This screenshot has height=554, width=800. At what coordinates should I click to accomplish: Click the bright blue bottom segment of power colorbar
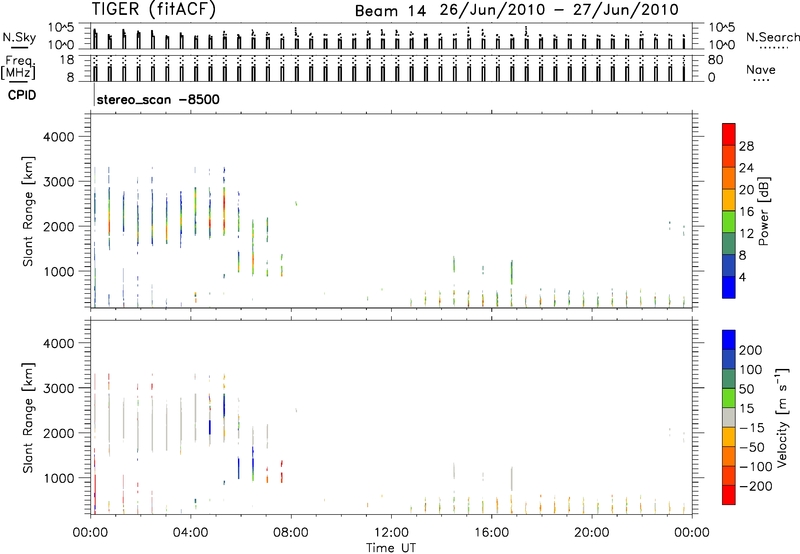point(729,287)
